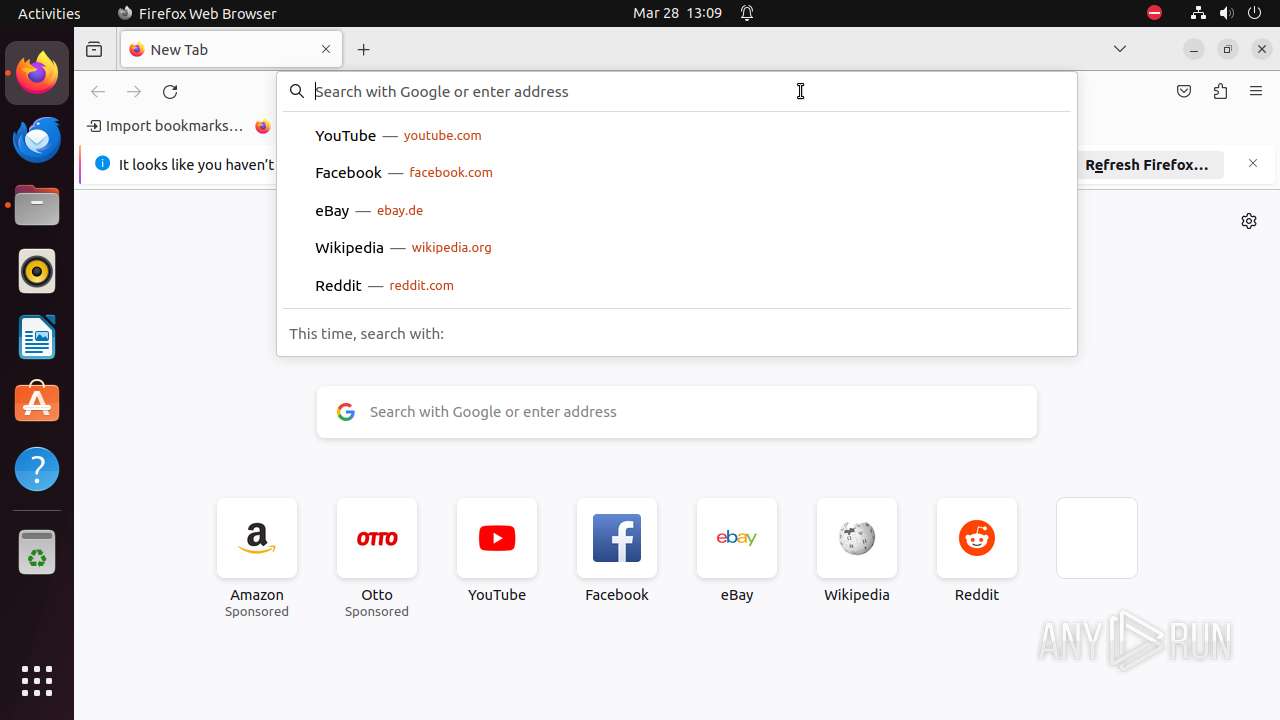Open Rhythmbox music player from dock
Screen dimensions: 1280x720
(x=37, y=271)
